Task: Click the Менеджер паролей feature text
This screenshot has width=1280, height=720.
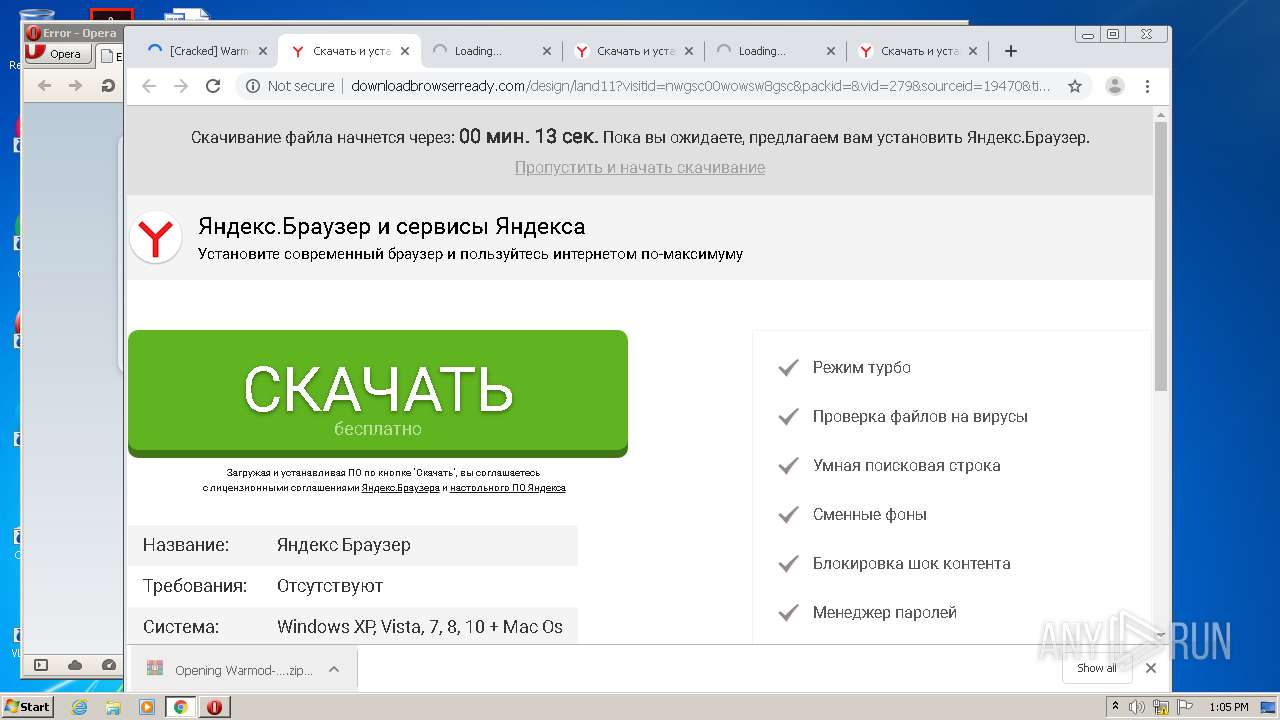Action: point(884,612)
